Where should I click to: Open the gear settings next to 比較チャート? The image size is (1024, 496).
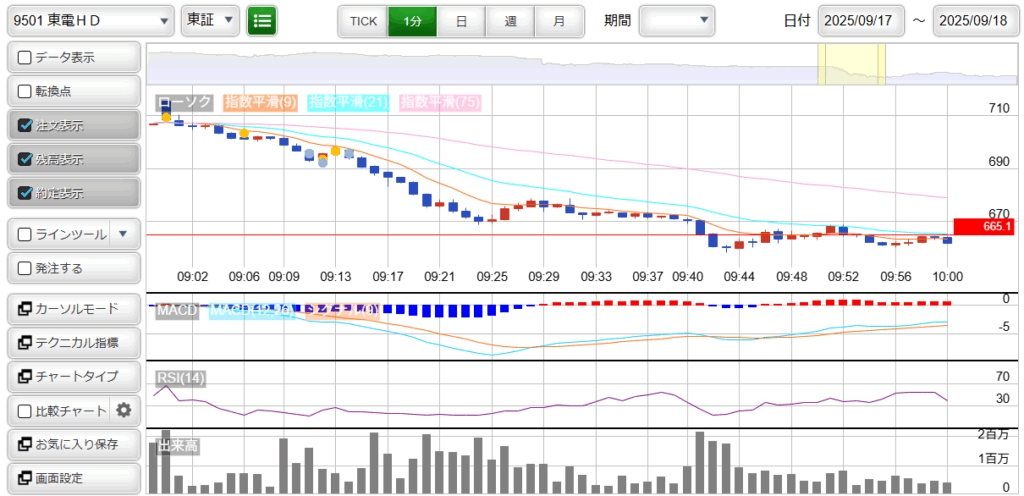[124, 411]
